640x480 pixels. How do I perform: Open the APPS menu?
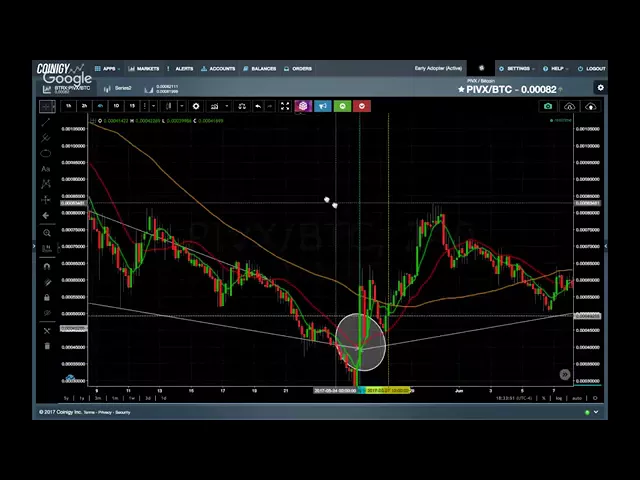107,69
